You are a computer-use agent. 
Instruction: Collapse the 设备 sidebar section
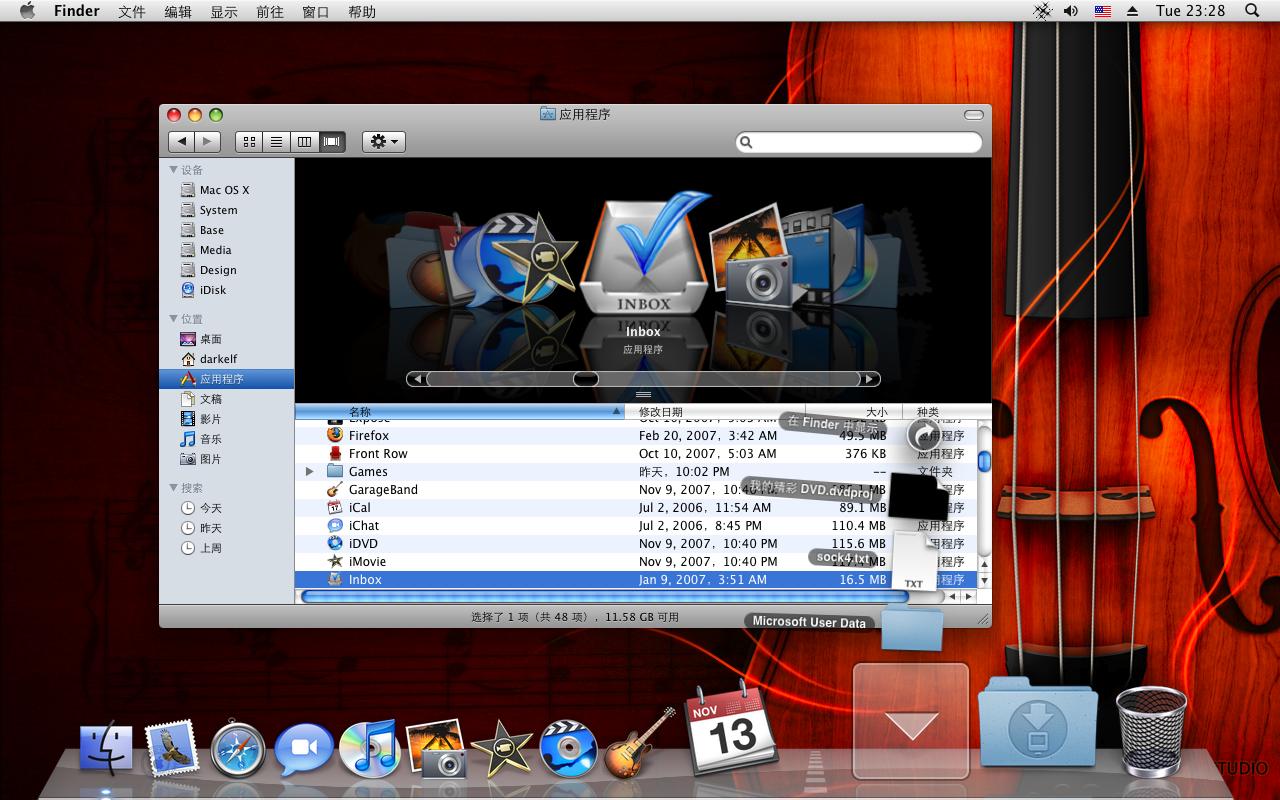click(x=174, y=170)
